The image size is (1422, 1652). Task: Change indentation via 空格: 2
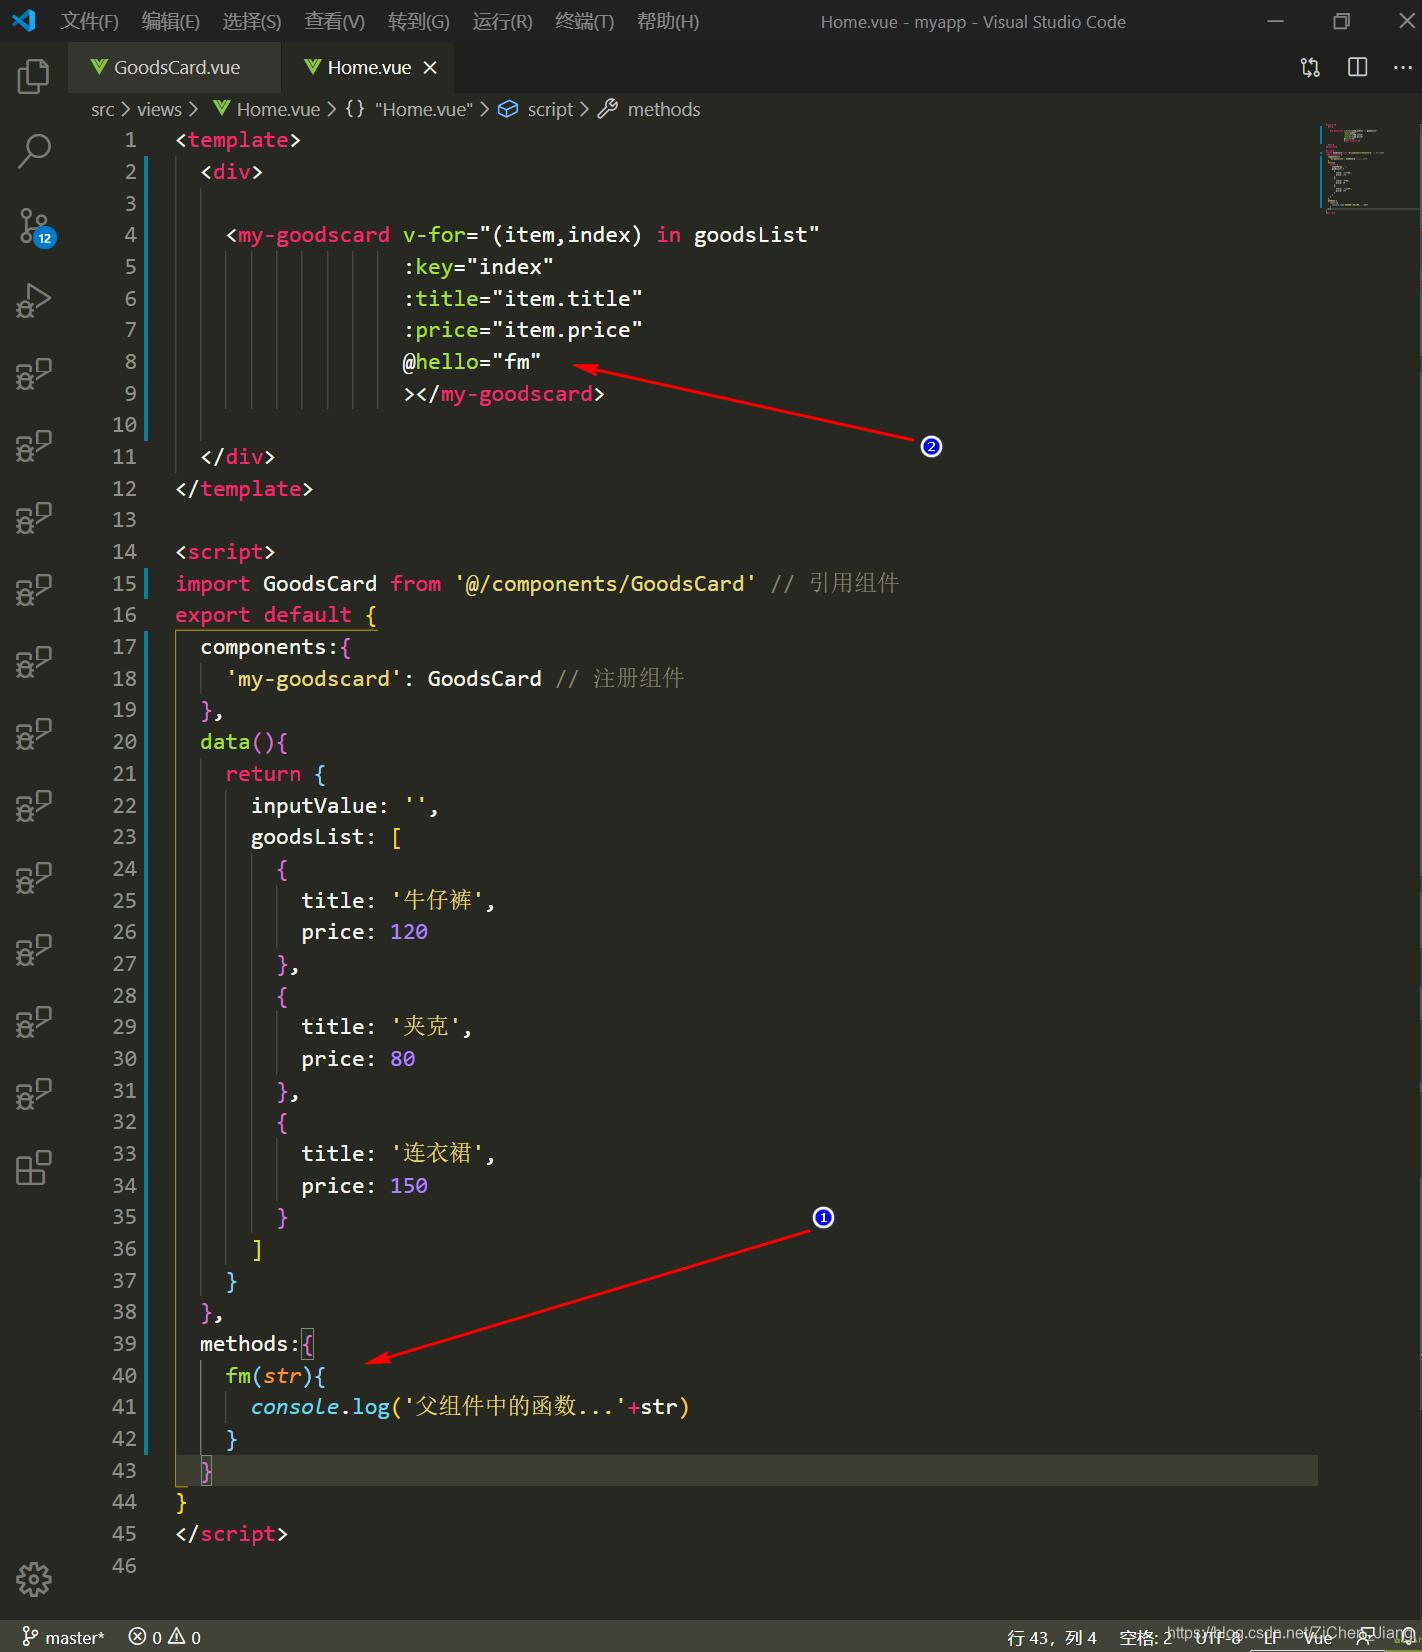(1145, 1637)
